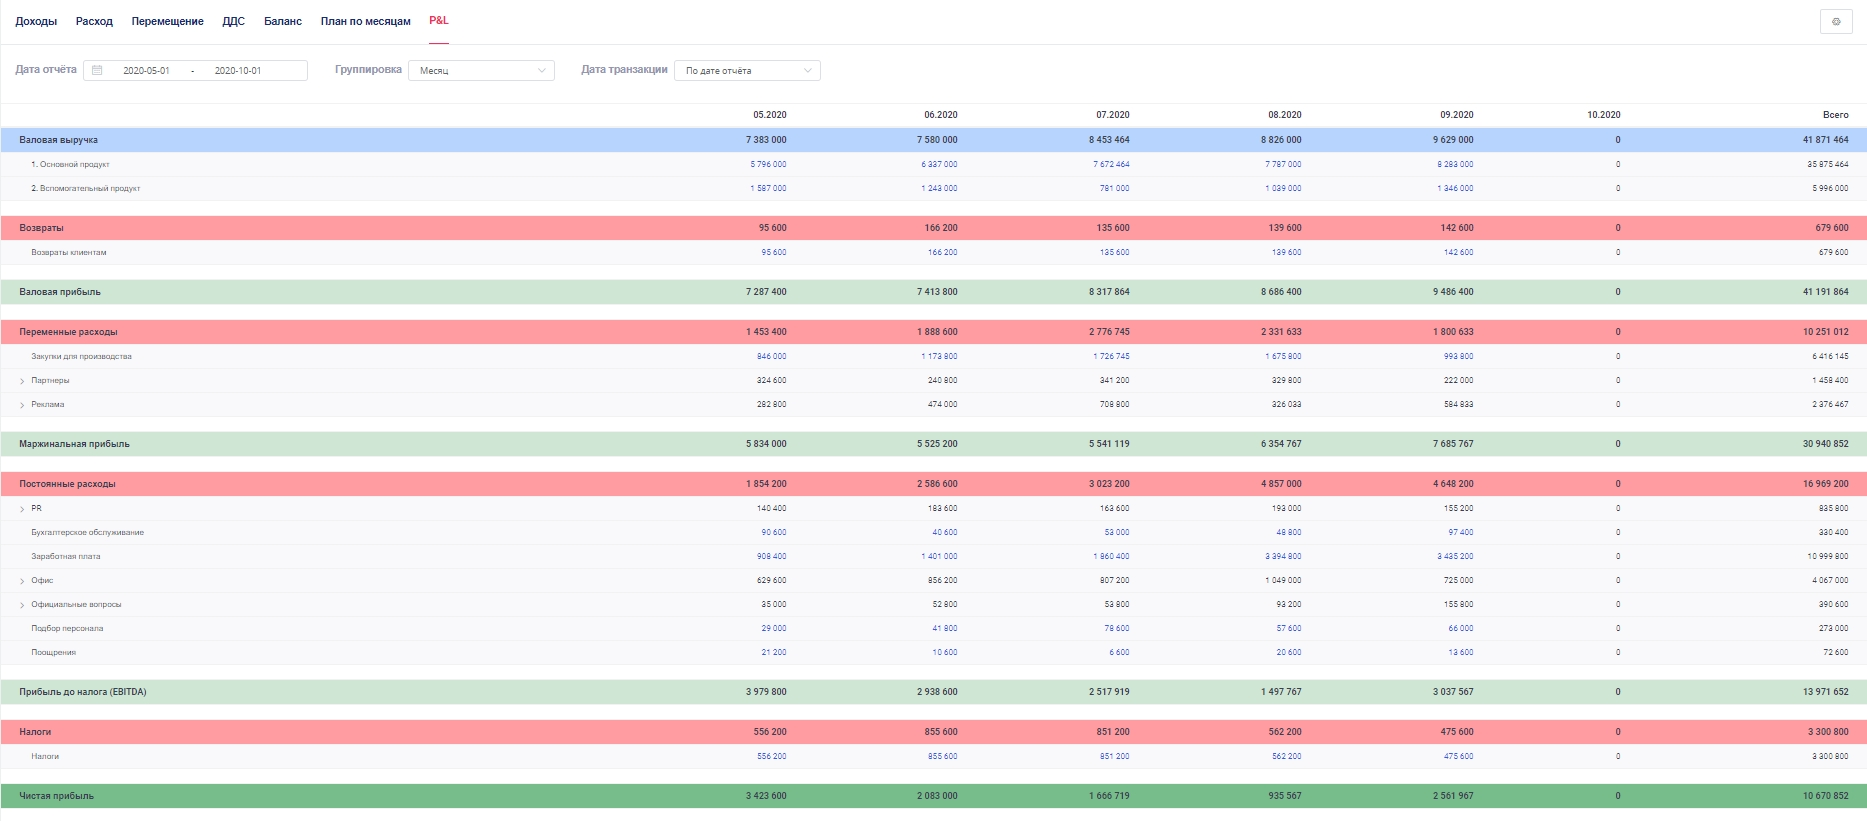1867x821 pixels.
Task: Click Налоги value 855 600 for 06.2020
Action: (942, 756)
